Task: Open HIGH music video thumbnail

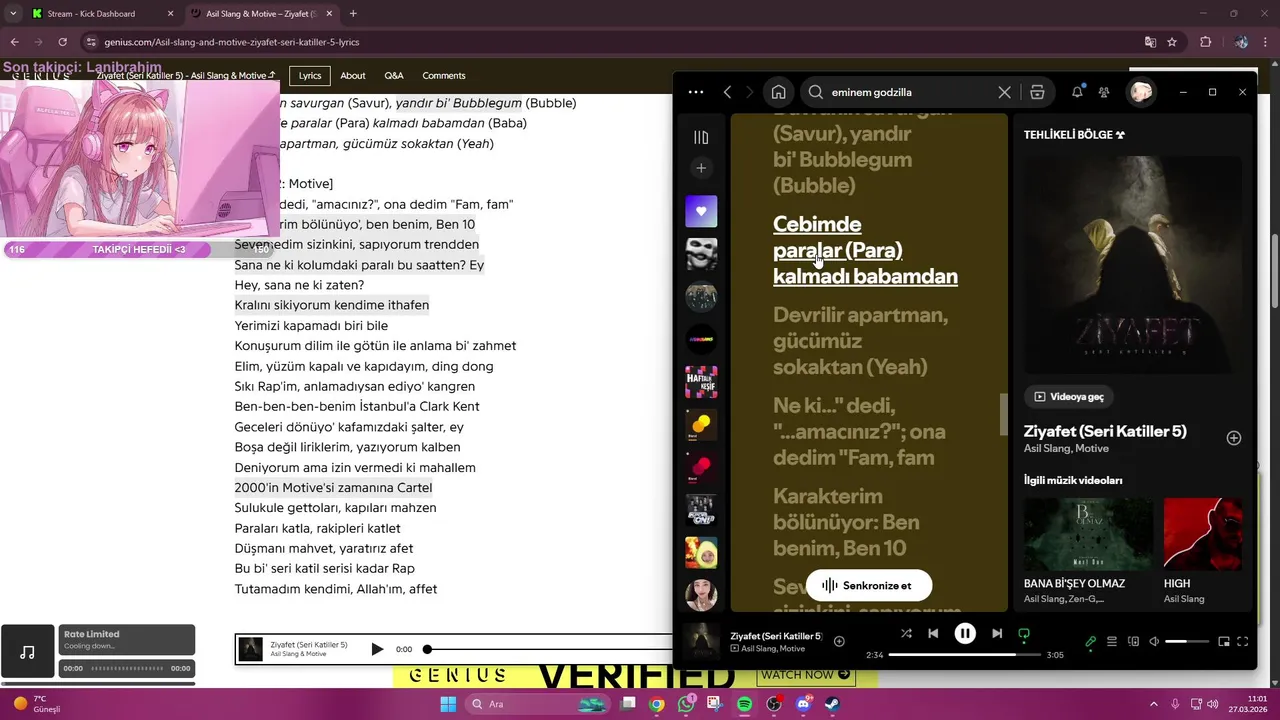Action: [1203, 533]
